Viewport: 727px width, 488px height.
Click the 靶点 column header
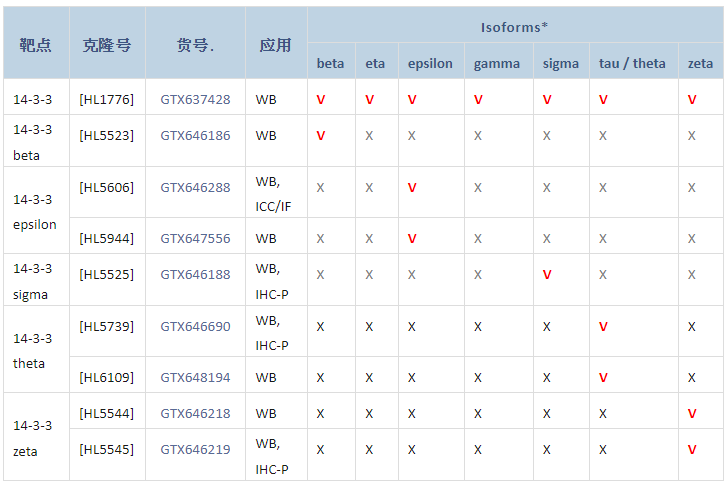pos(36,43)
